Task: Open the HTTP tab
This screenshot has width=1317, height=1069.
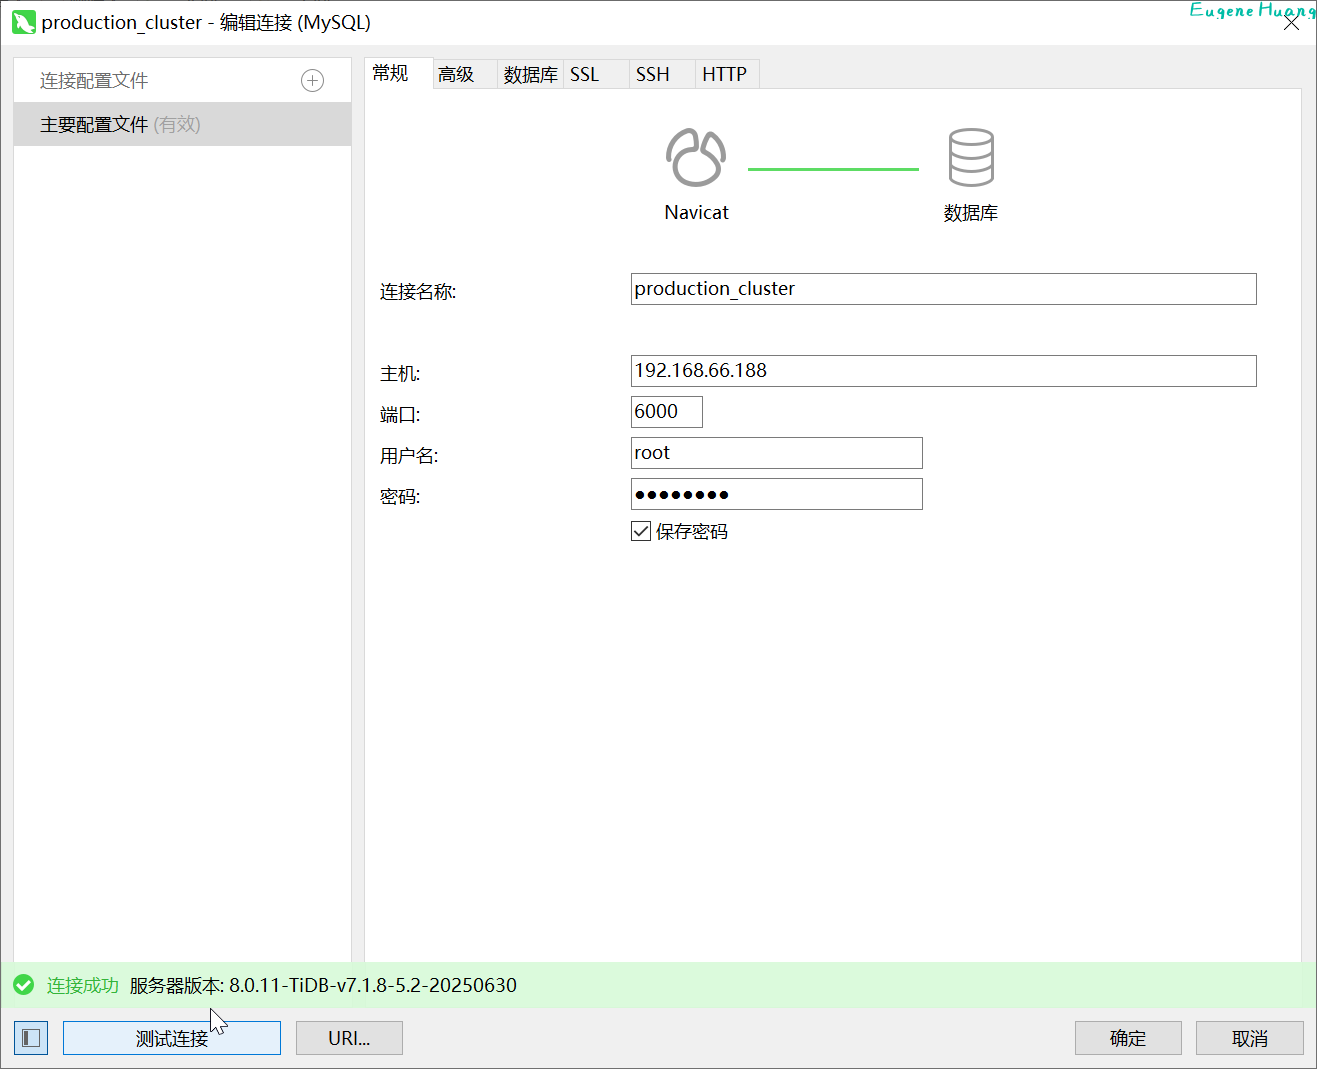Action: (x=724, y=74)
